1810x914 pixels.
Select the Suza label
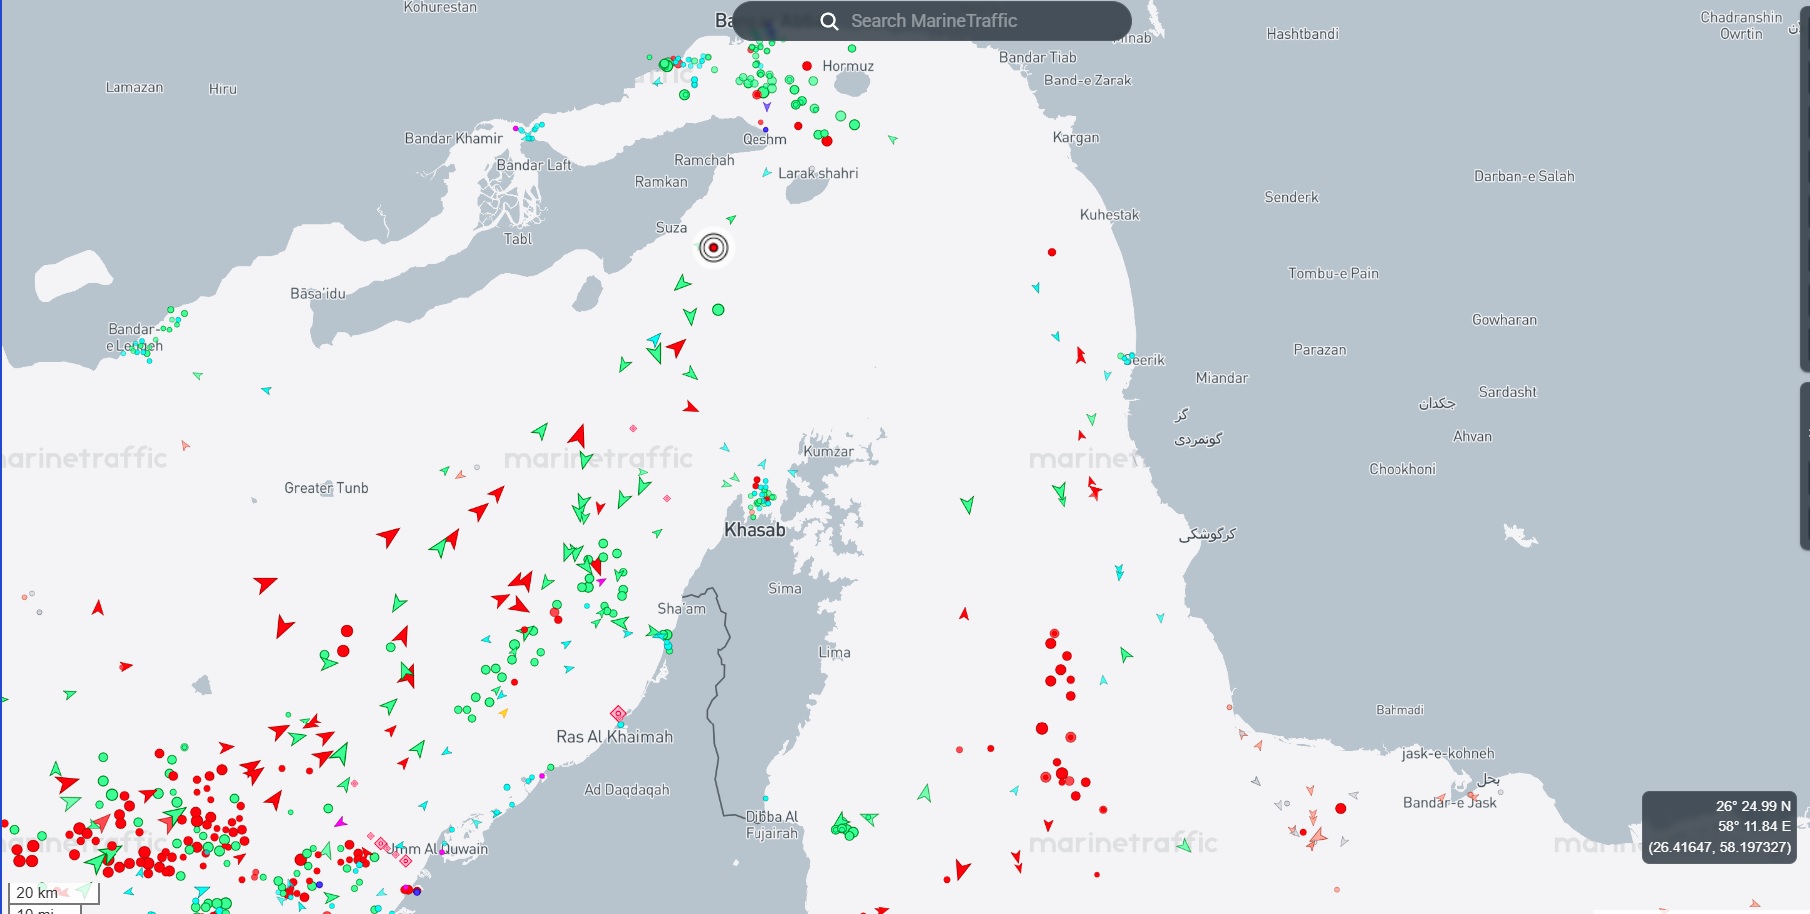click(x=671, y=228)
